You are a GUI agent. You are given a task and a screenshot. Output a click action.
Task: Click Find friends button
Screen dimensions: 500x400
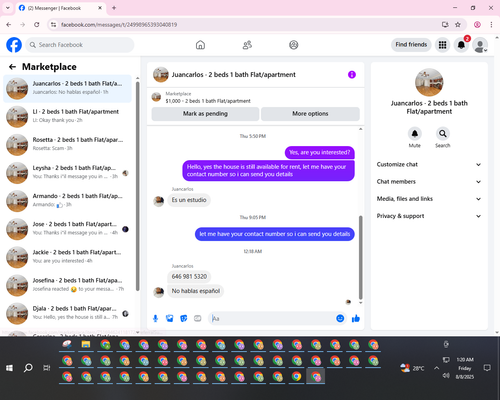tap(411, 45)
